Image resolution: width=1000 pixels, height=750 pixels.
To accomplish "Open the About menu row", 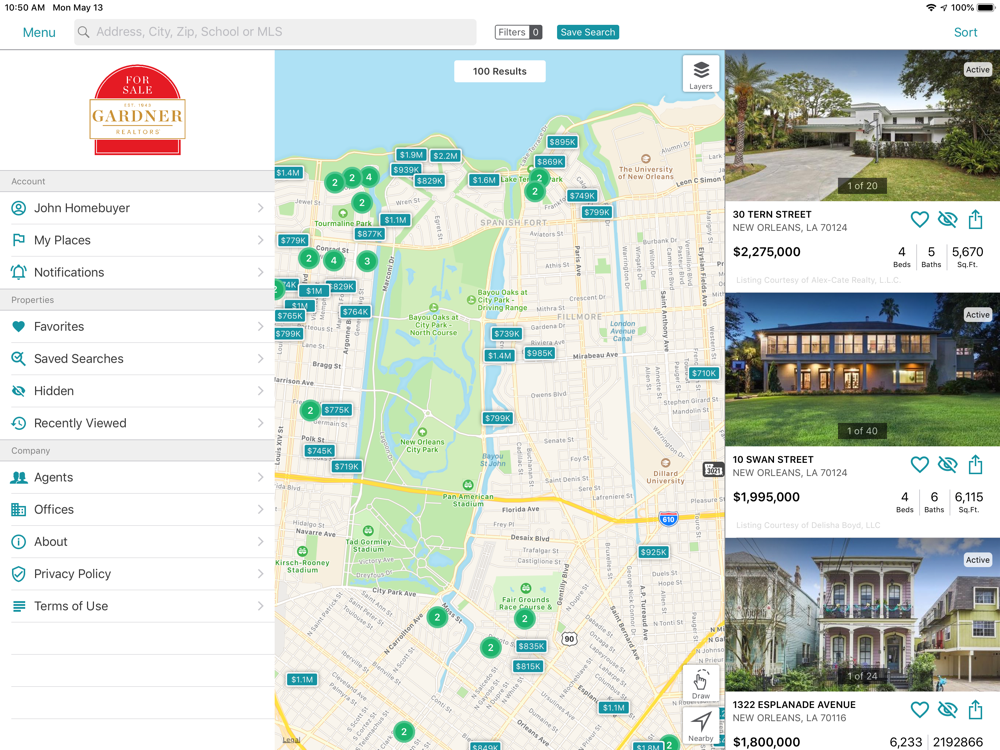I will click(x=137, y=541).
